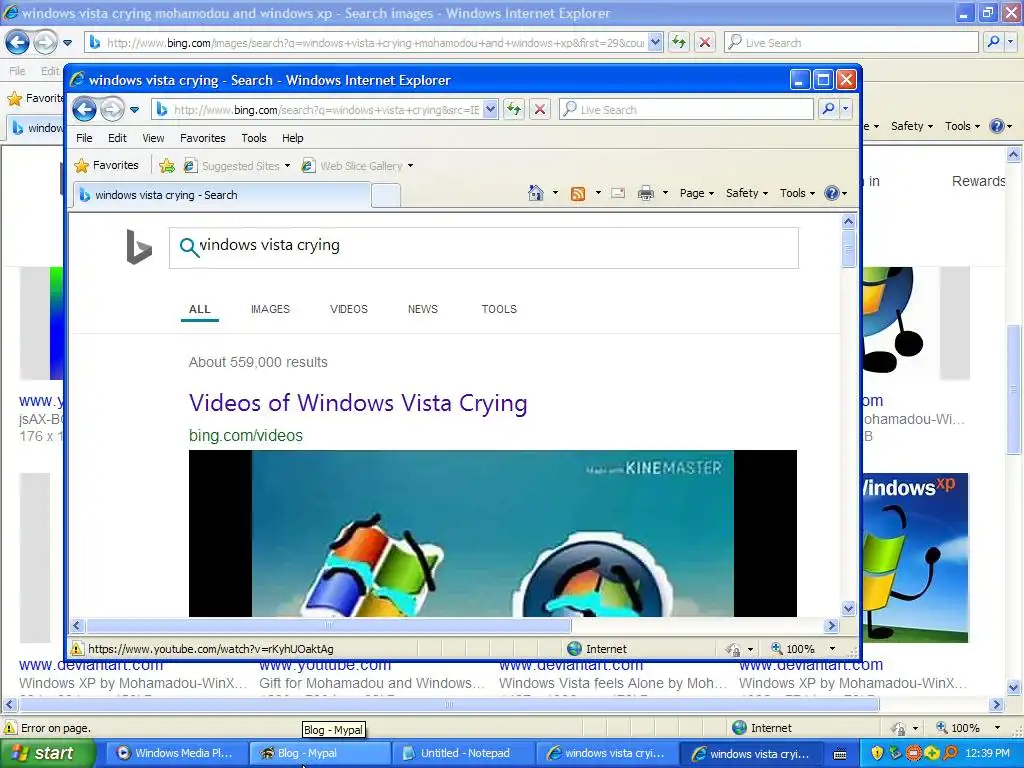Open Bing TOOLS tab
This screenshot has width=1024, height=768.
499,309
